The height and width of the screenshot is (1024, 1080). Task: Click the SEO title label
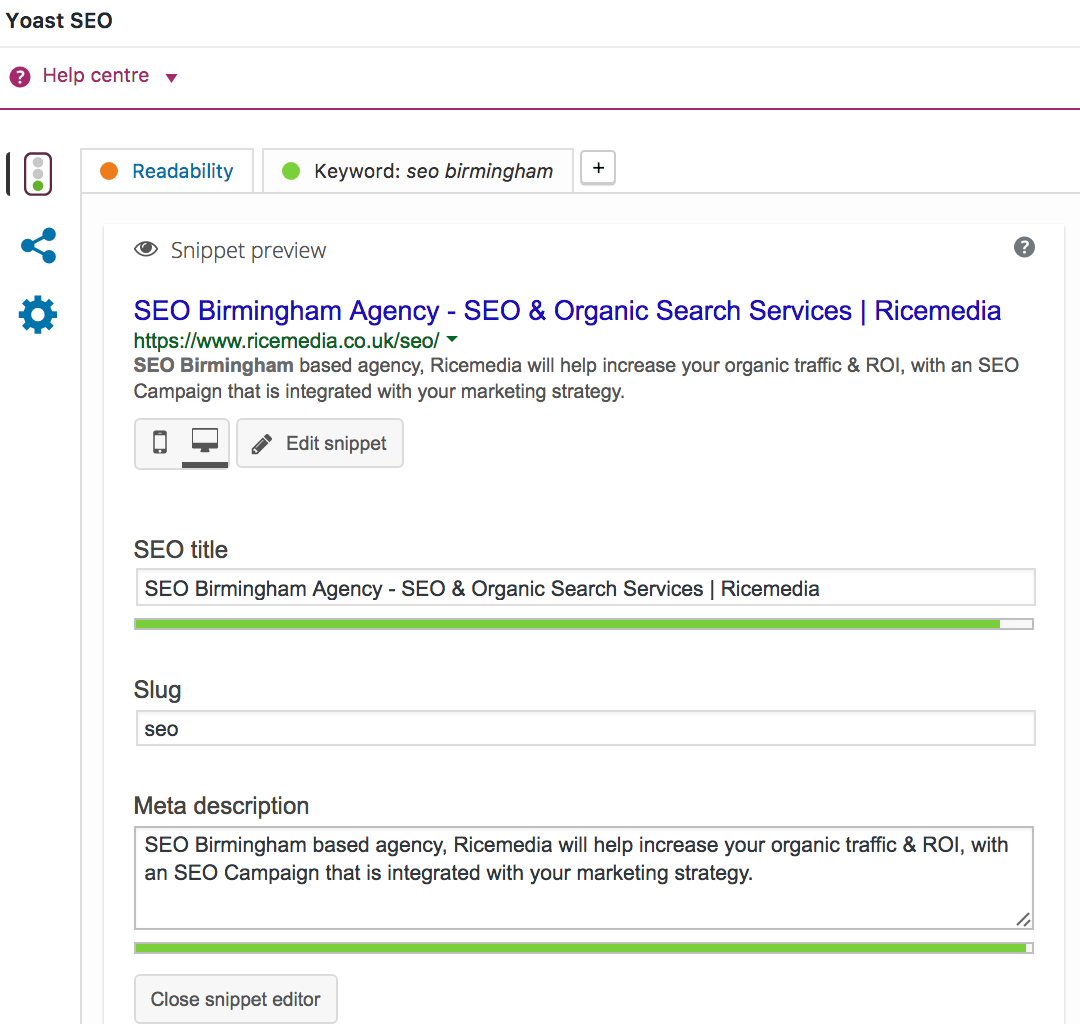click(180, 550)
